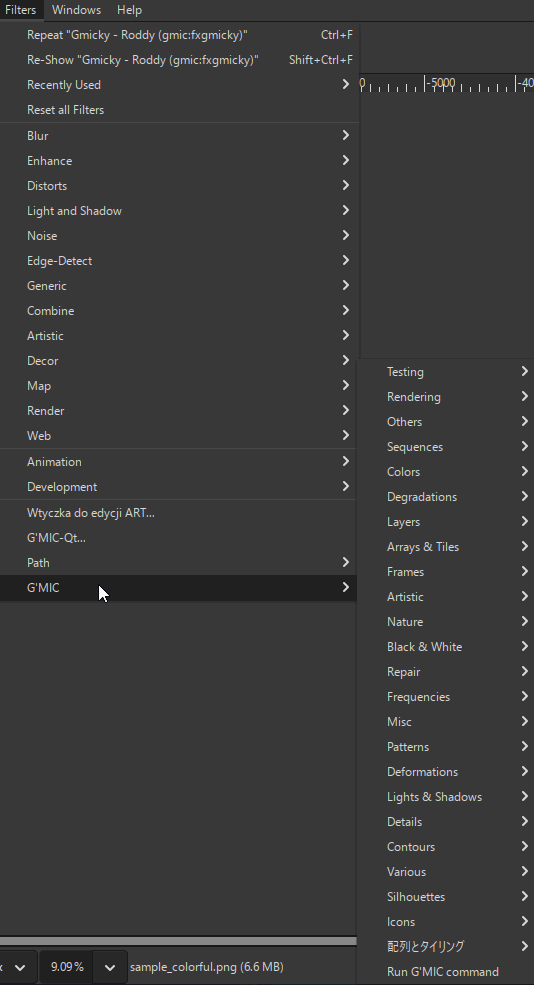Open the zoom percentage dropdown arrow
Screen dimensions: 534x985
[x=110, y=967]
